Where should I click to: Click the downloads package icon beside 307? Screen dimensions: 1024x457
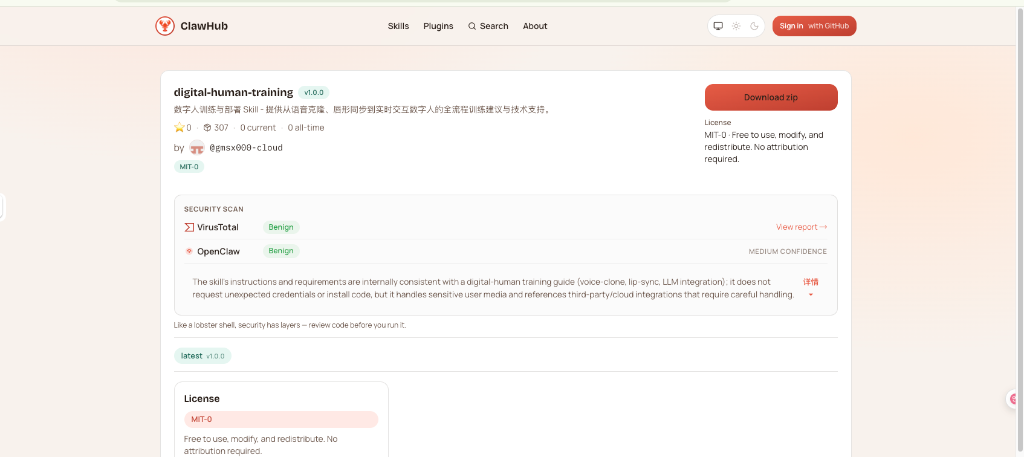207,127
